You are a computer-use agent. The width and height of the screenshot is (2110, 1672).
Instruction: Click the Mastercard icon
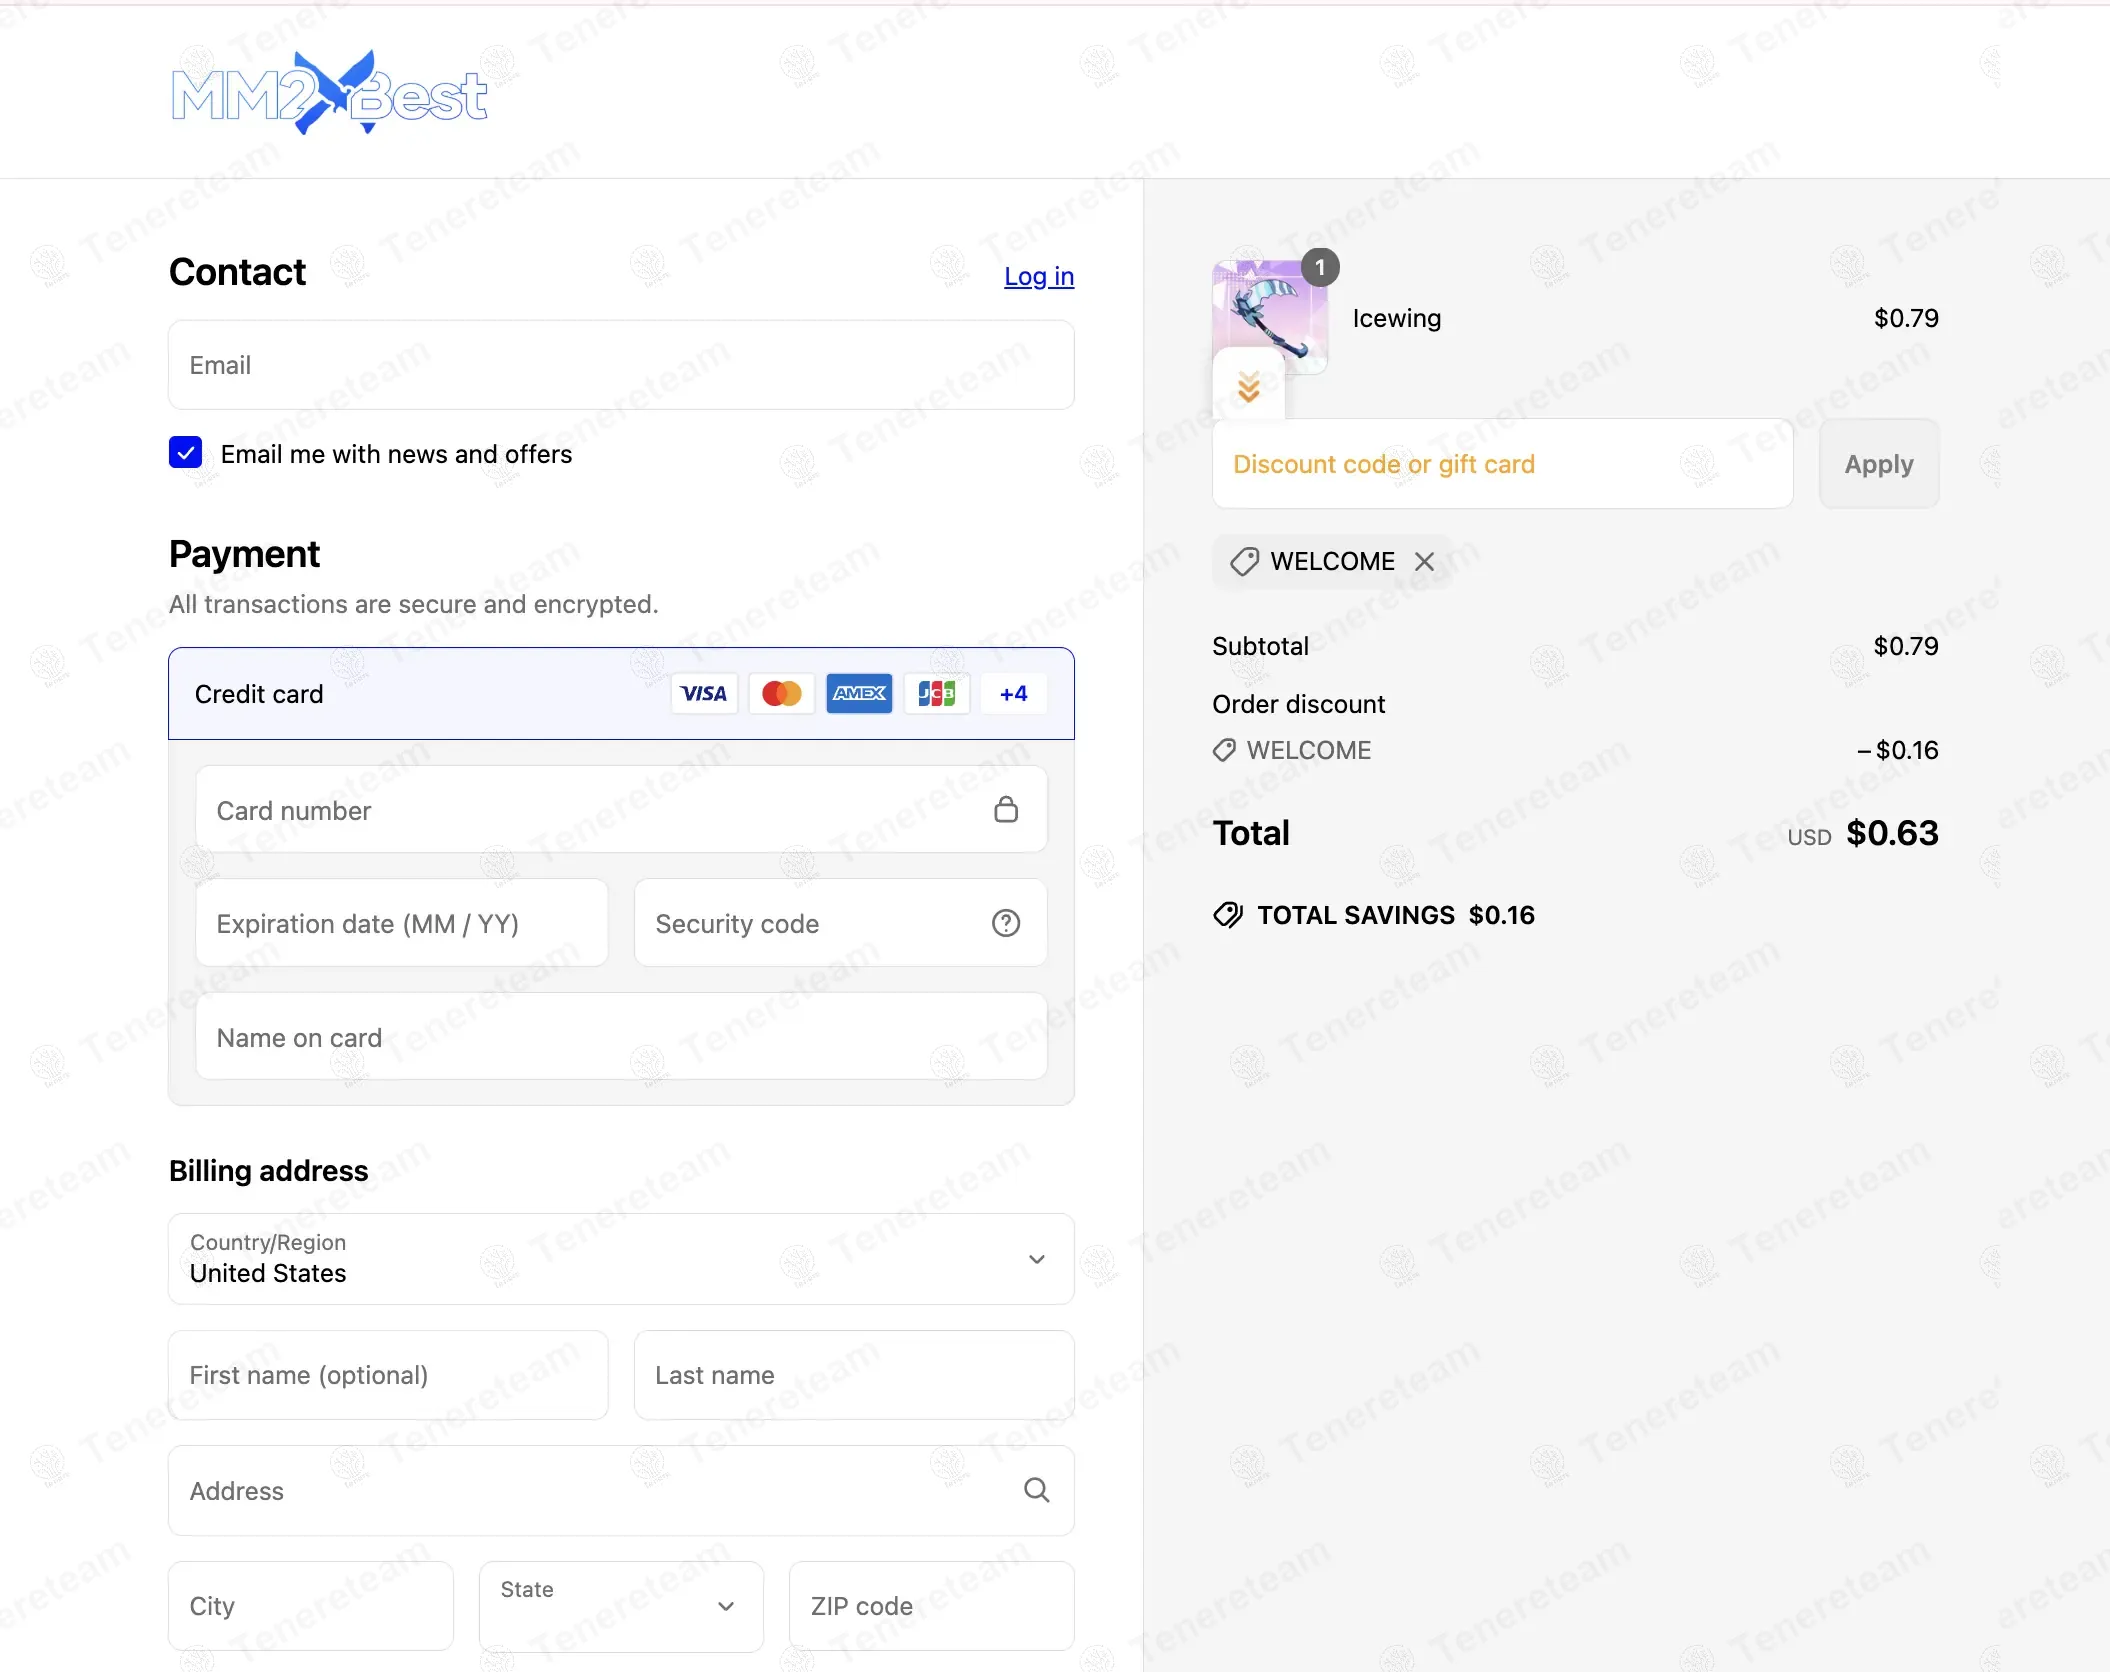pos(781,693)
